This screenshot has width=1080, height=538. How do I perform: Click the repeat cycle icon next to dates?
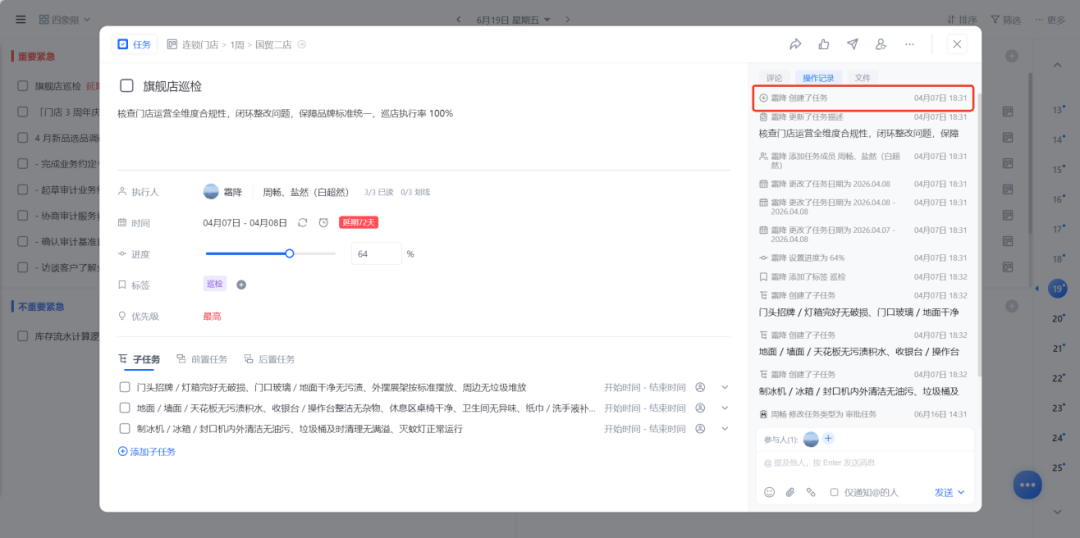pos(302,223)
